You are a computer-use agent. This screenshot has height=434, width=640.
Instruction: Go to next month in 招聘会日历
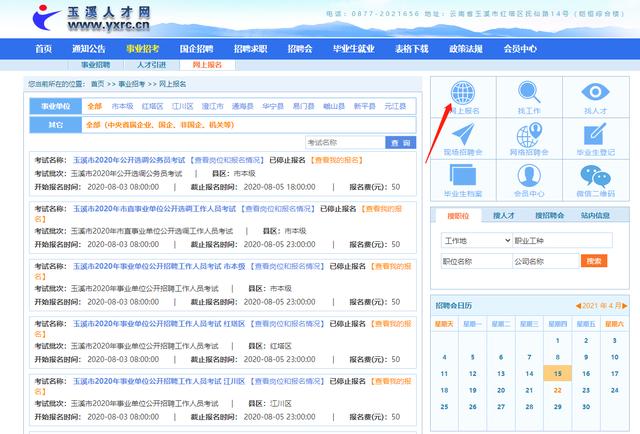click(x=625, y=306)
